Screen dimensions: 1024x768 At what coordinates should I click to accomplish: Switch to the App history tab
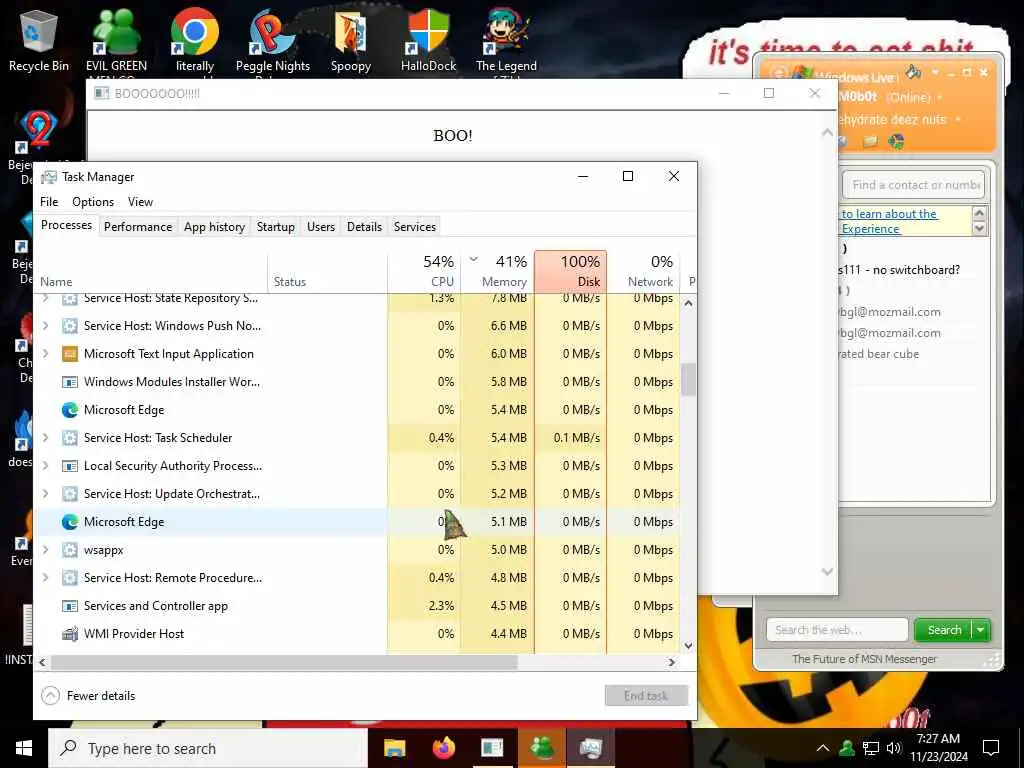214,227
